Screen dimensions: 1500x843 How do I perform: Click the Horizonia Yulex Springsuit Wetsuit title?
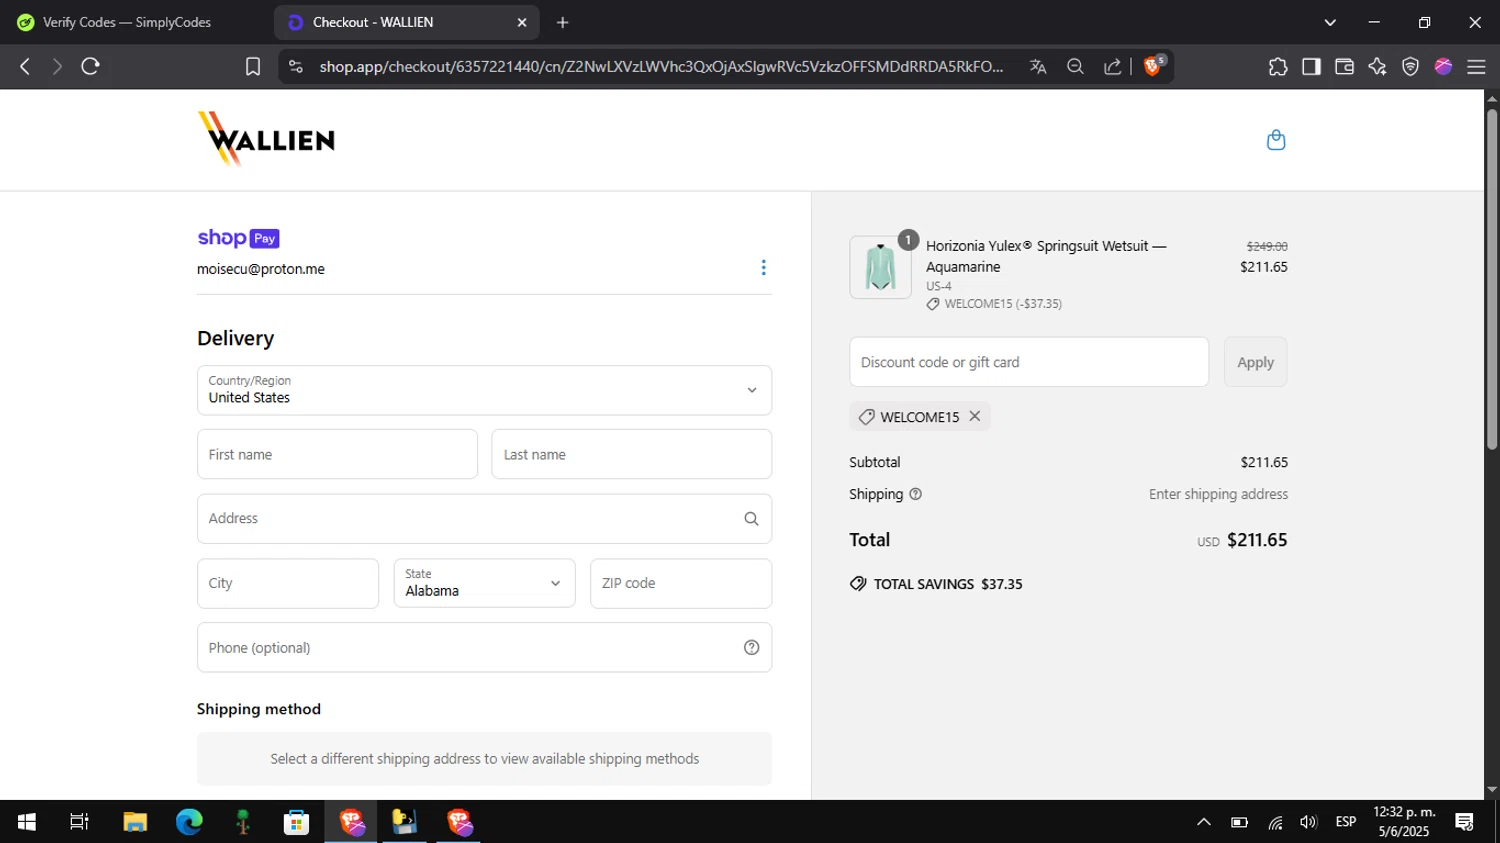pos(1046,256)
